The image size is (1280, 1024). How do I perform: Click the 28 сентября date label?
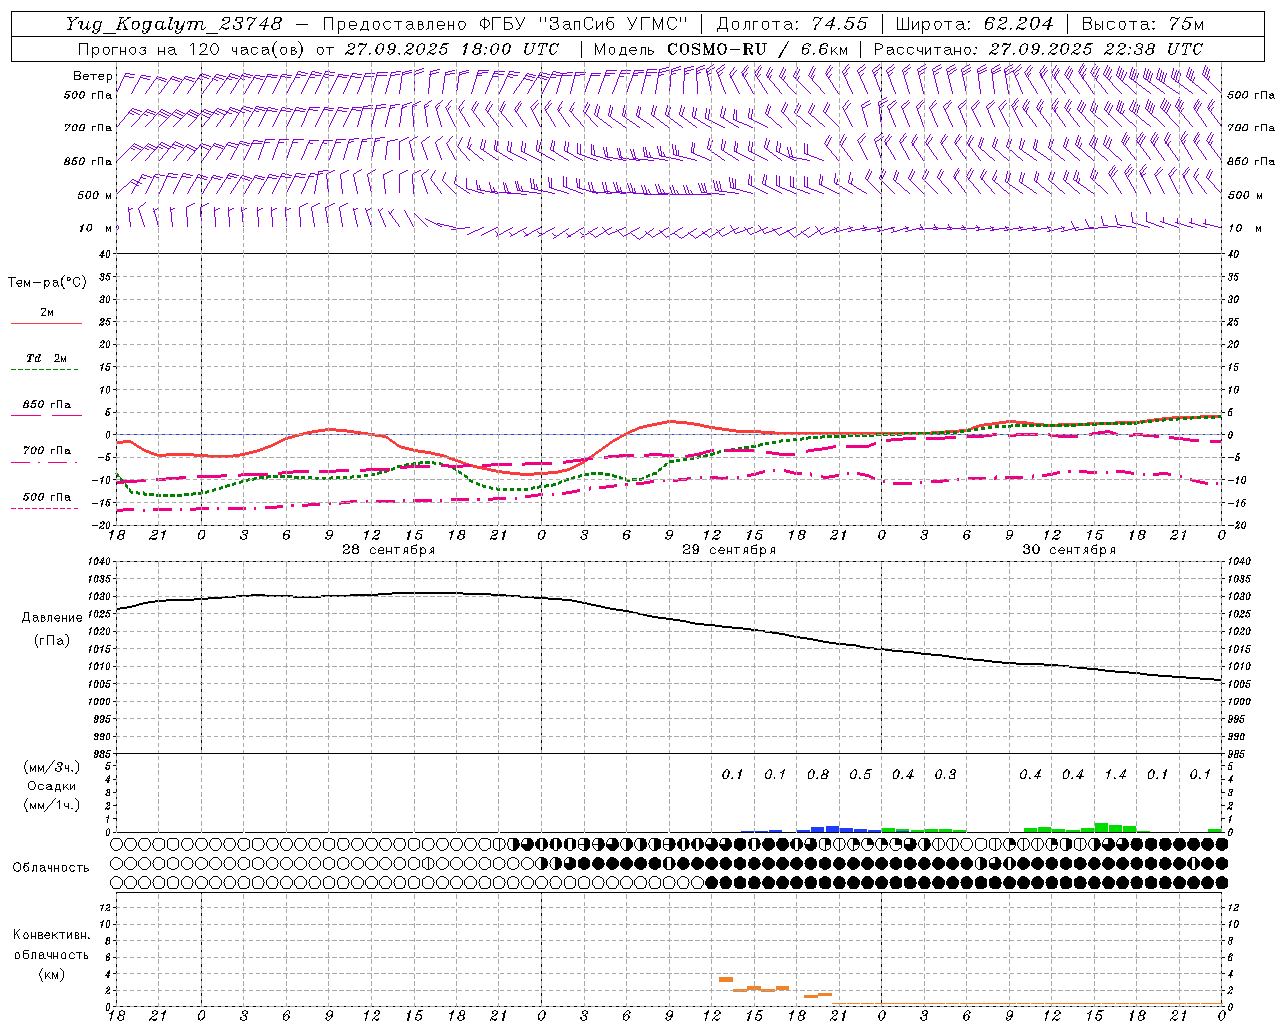click(x=388, y=550)
